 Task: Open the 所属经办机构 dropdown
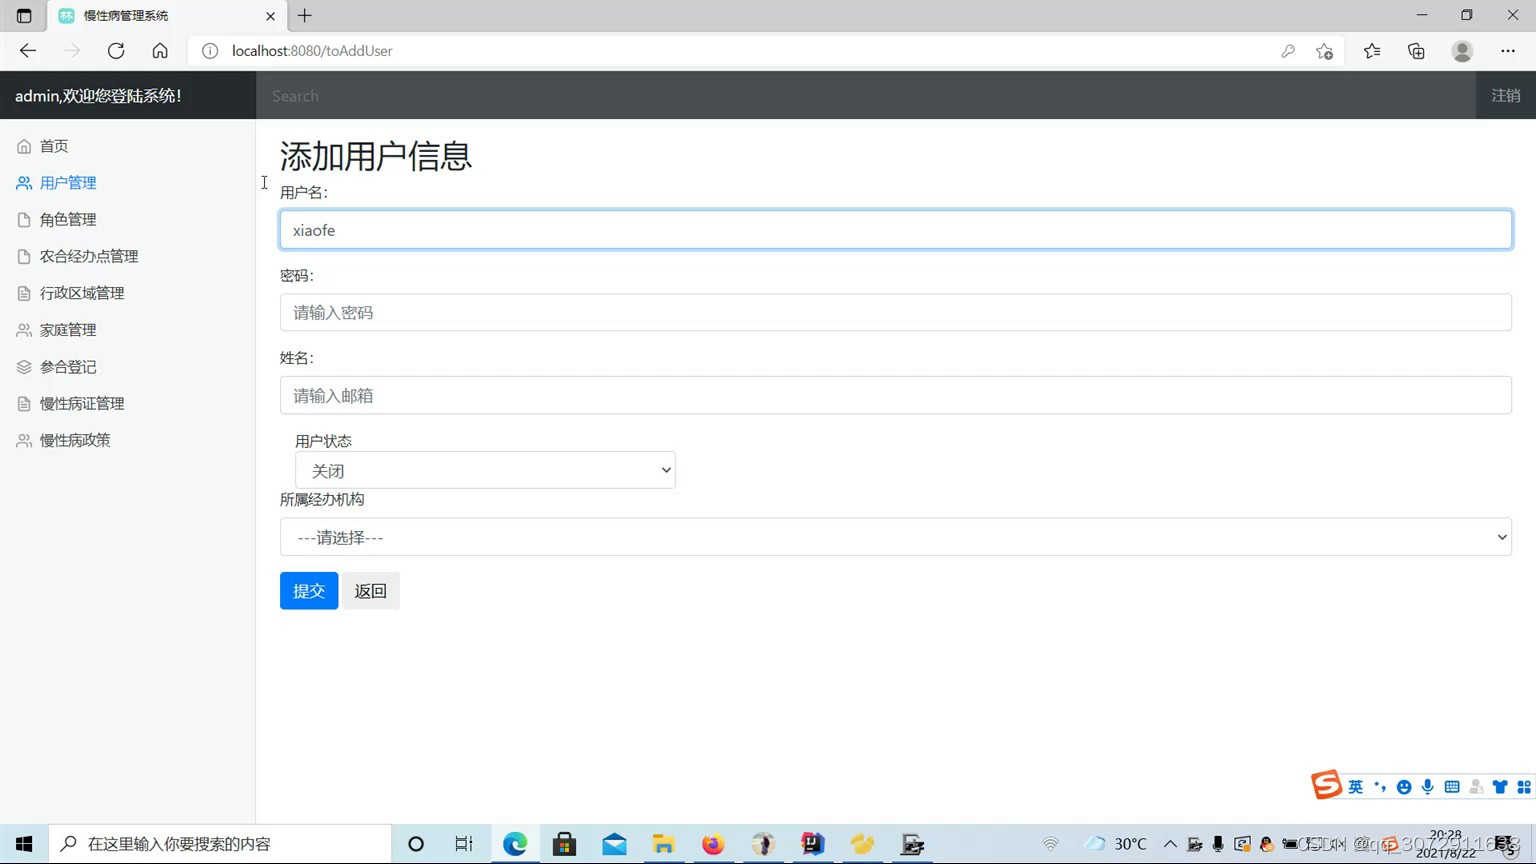(x=895, y=537)
